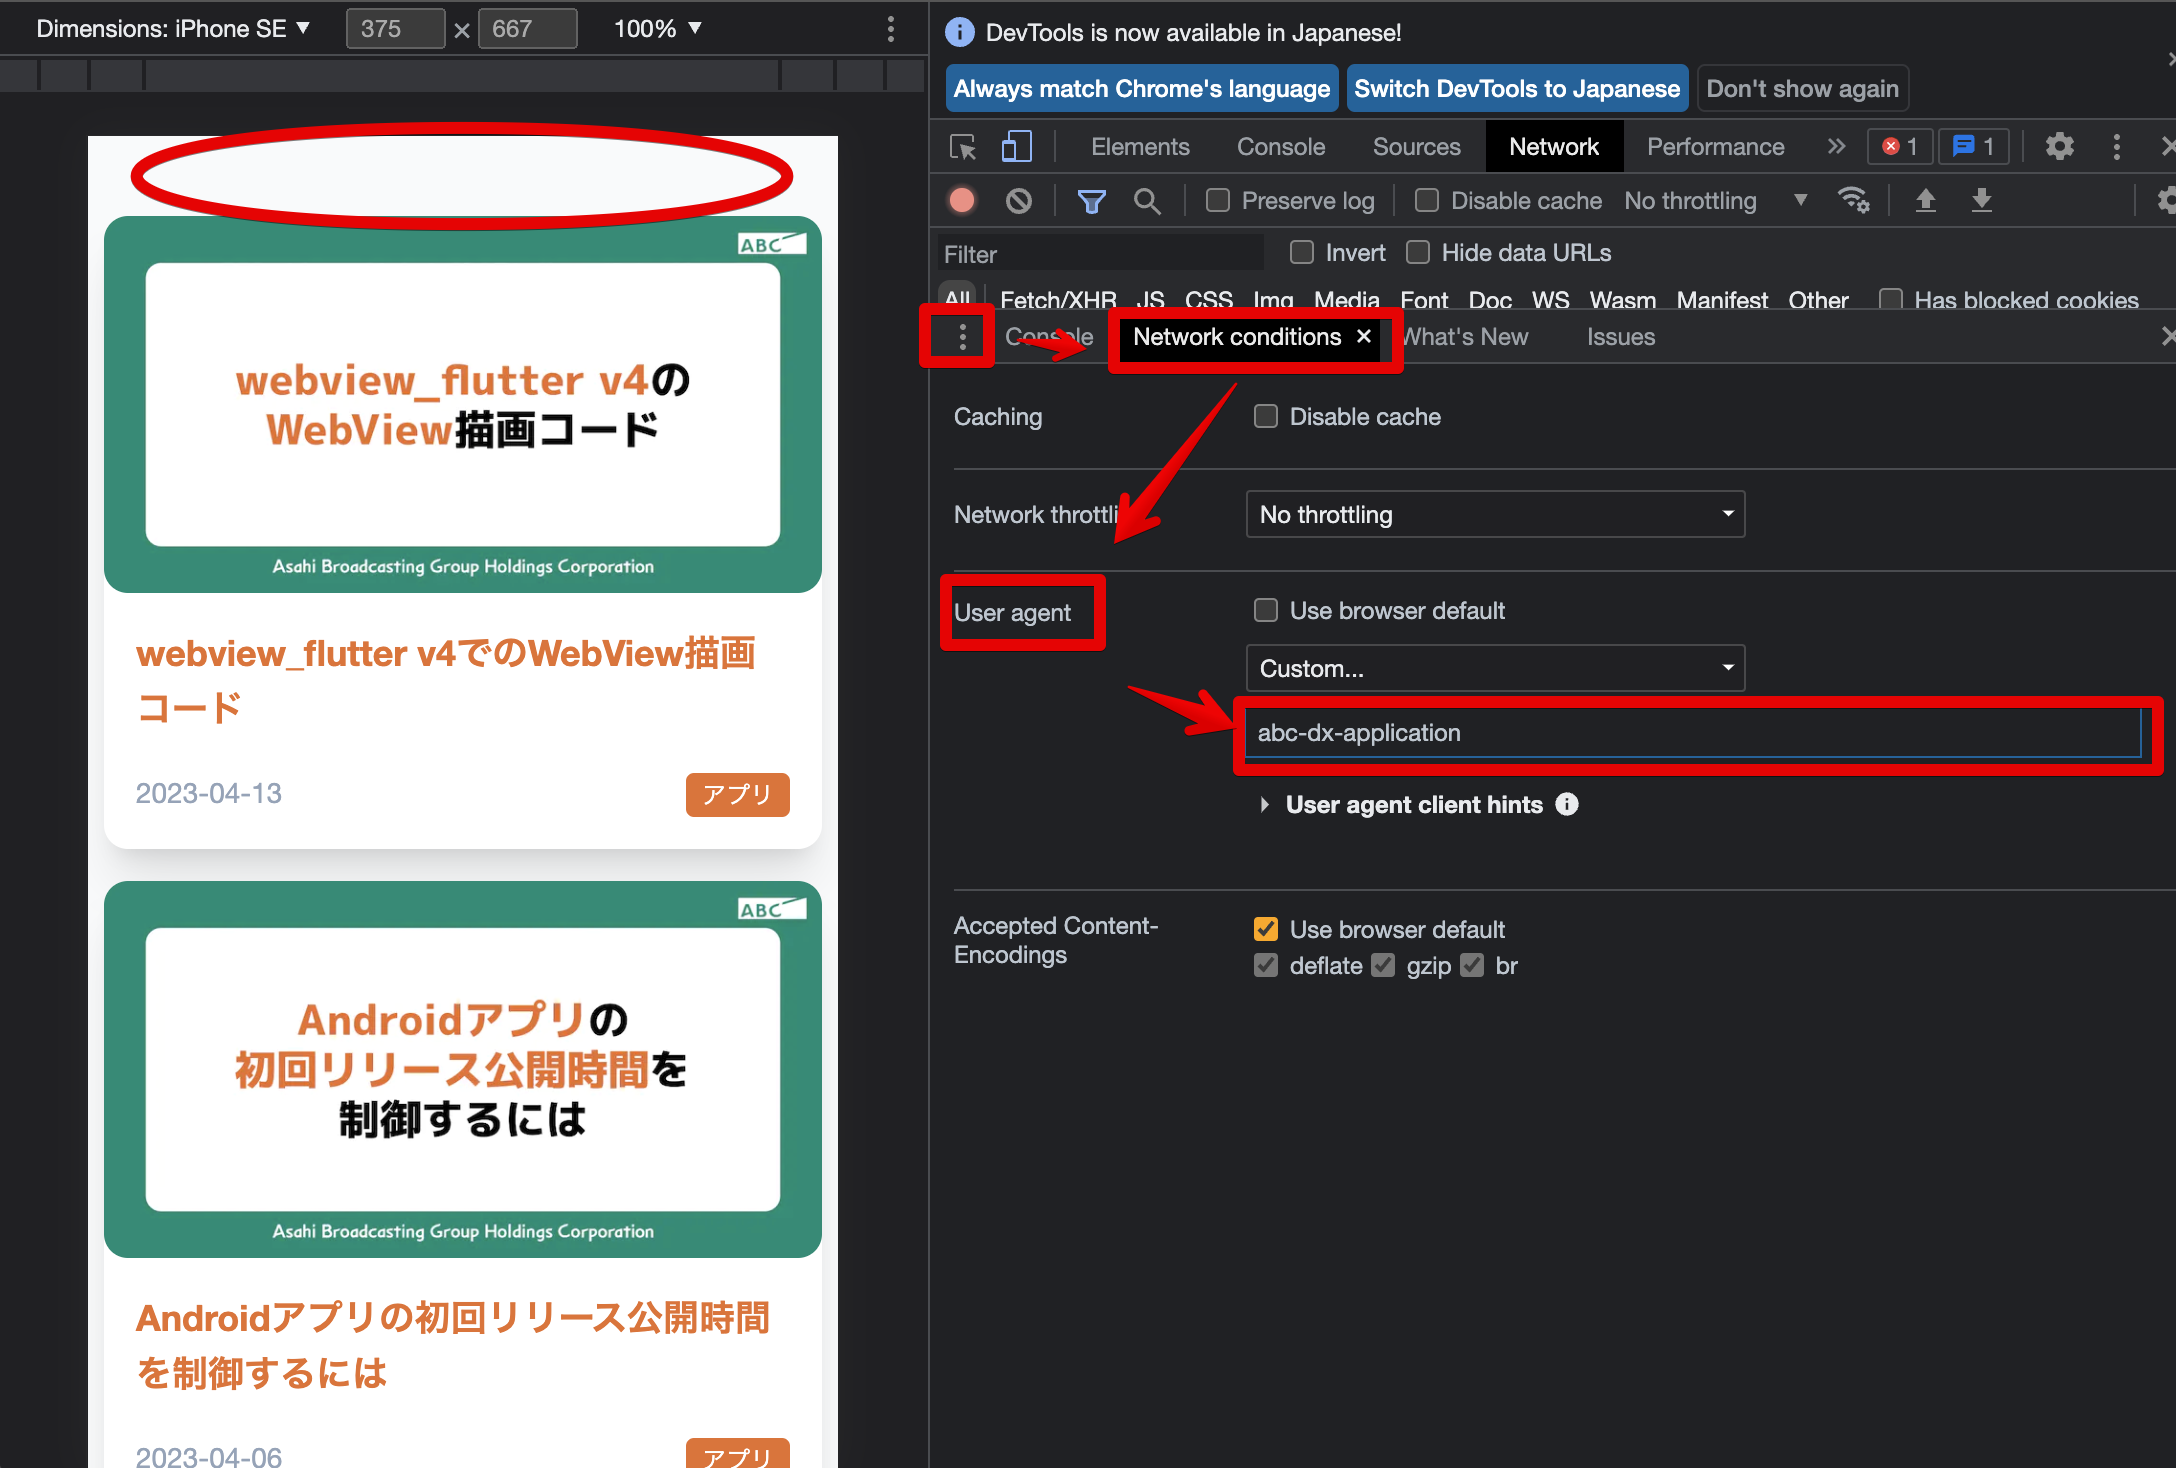Screen dimensions: 2176x1468
Task: Open the Custom user agent dropdown
Action: [1495, 668]
